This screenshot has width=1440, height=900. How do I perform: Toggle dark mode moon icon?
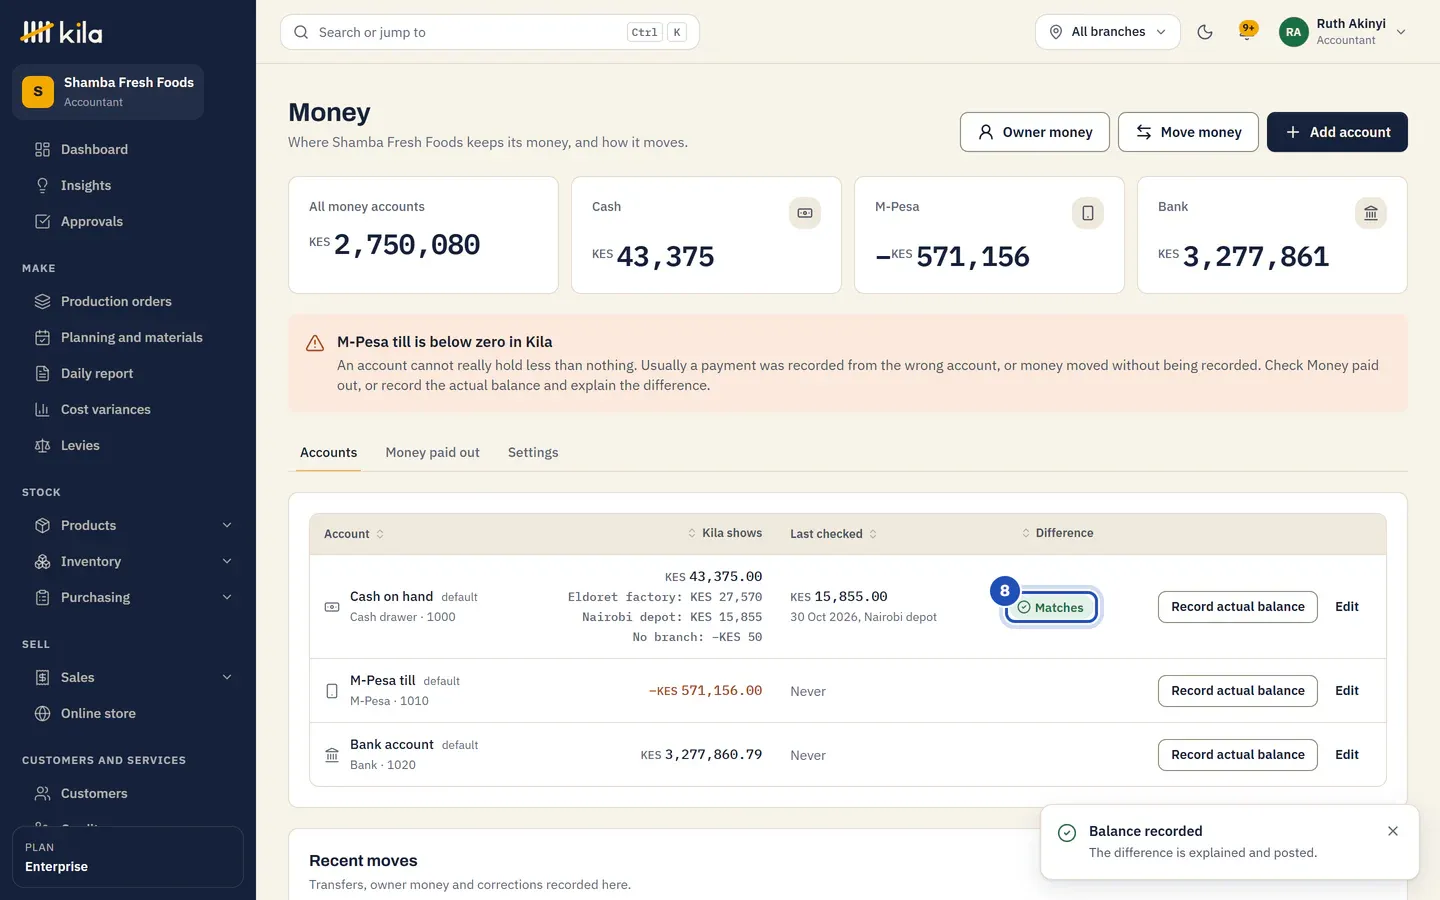pyautogui.click(x=1205, y=32)
